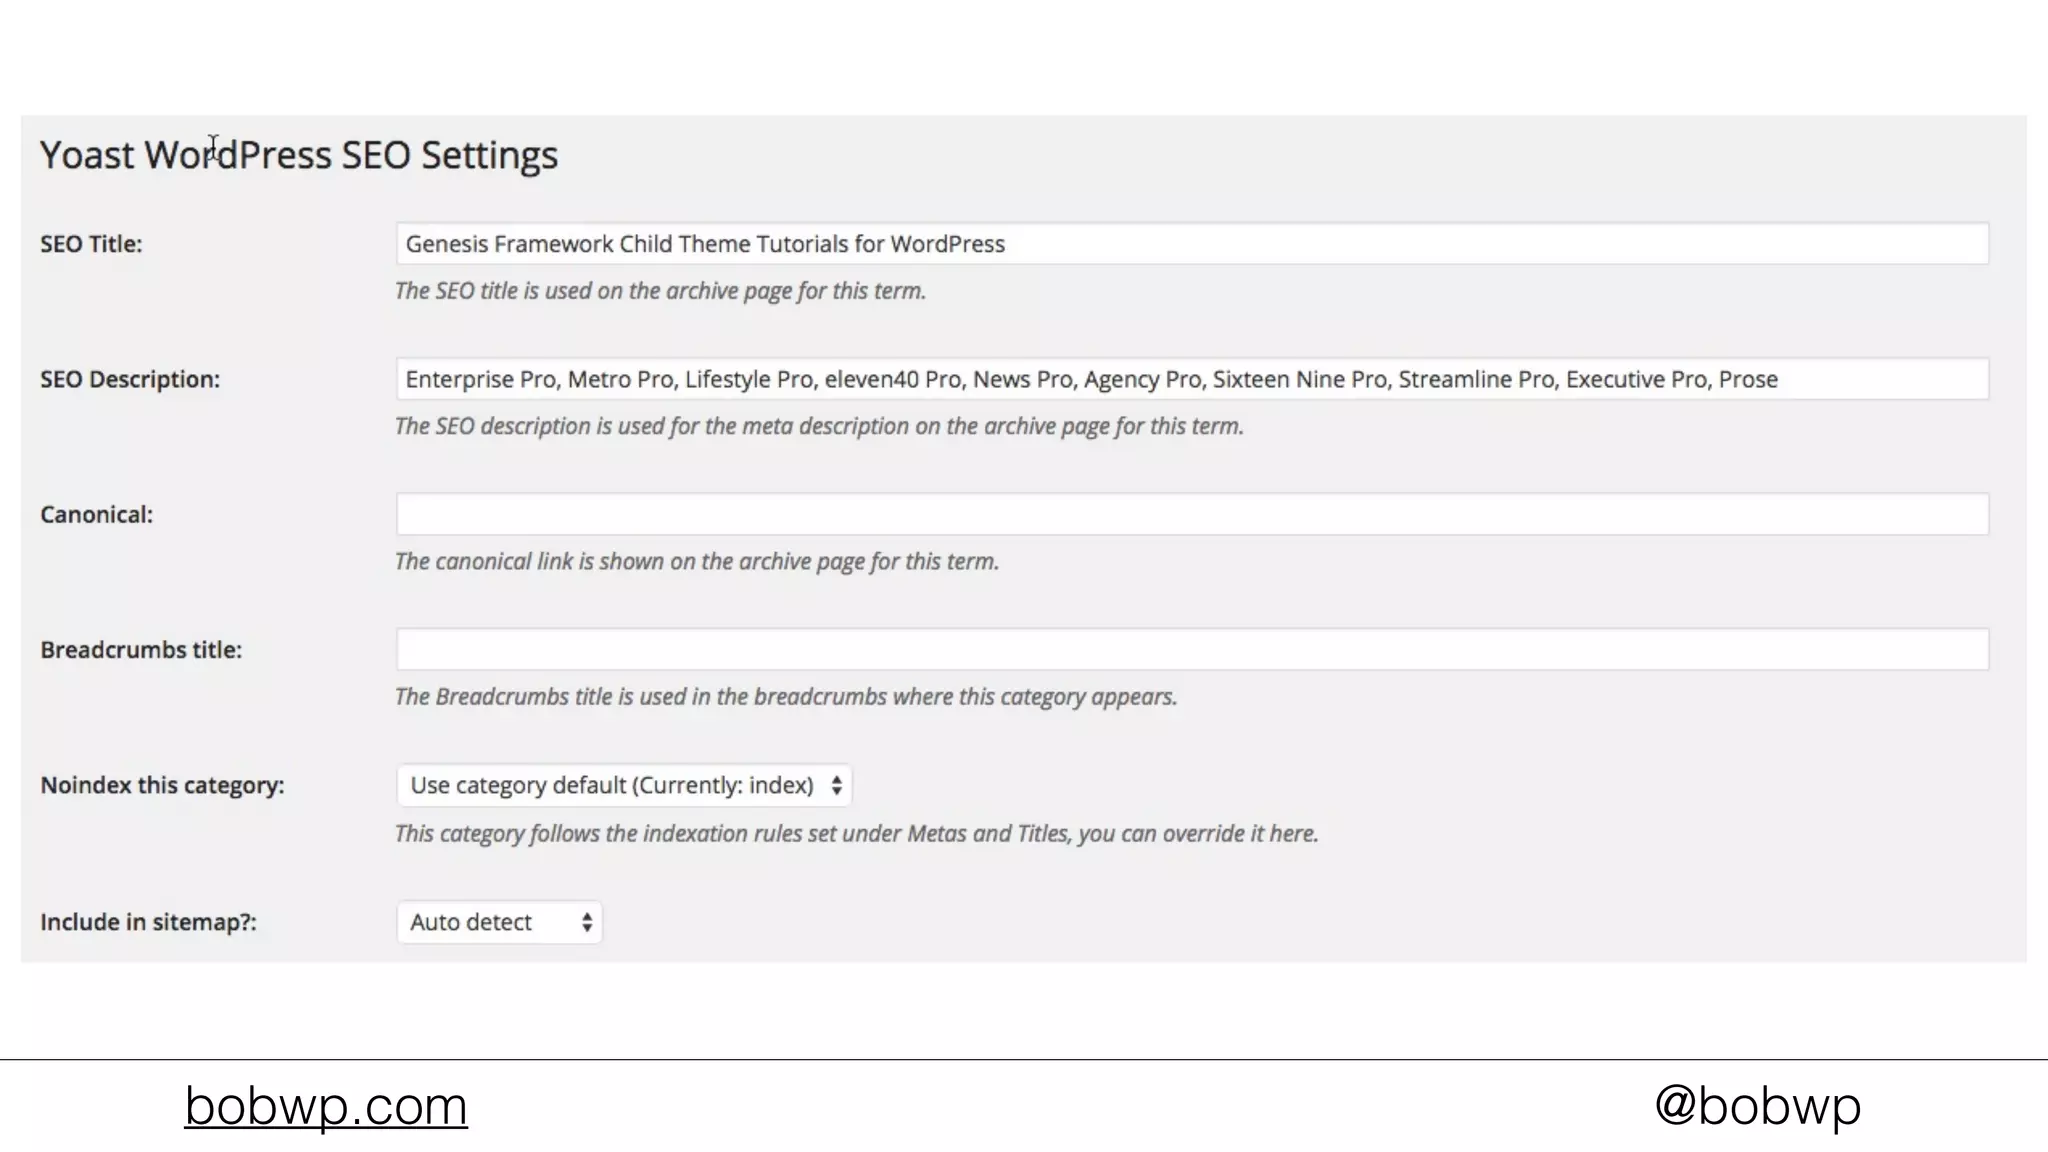
Task: Click the "SEO Description:" label
Action: [x=130, y=379]
